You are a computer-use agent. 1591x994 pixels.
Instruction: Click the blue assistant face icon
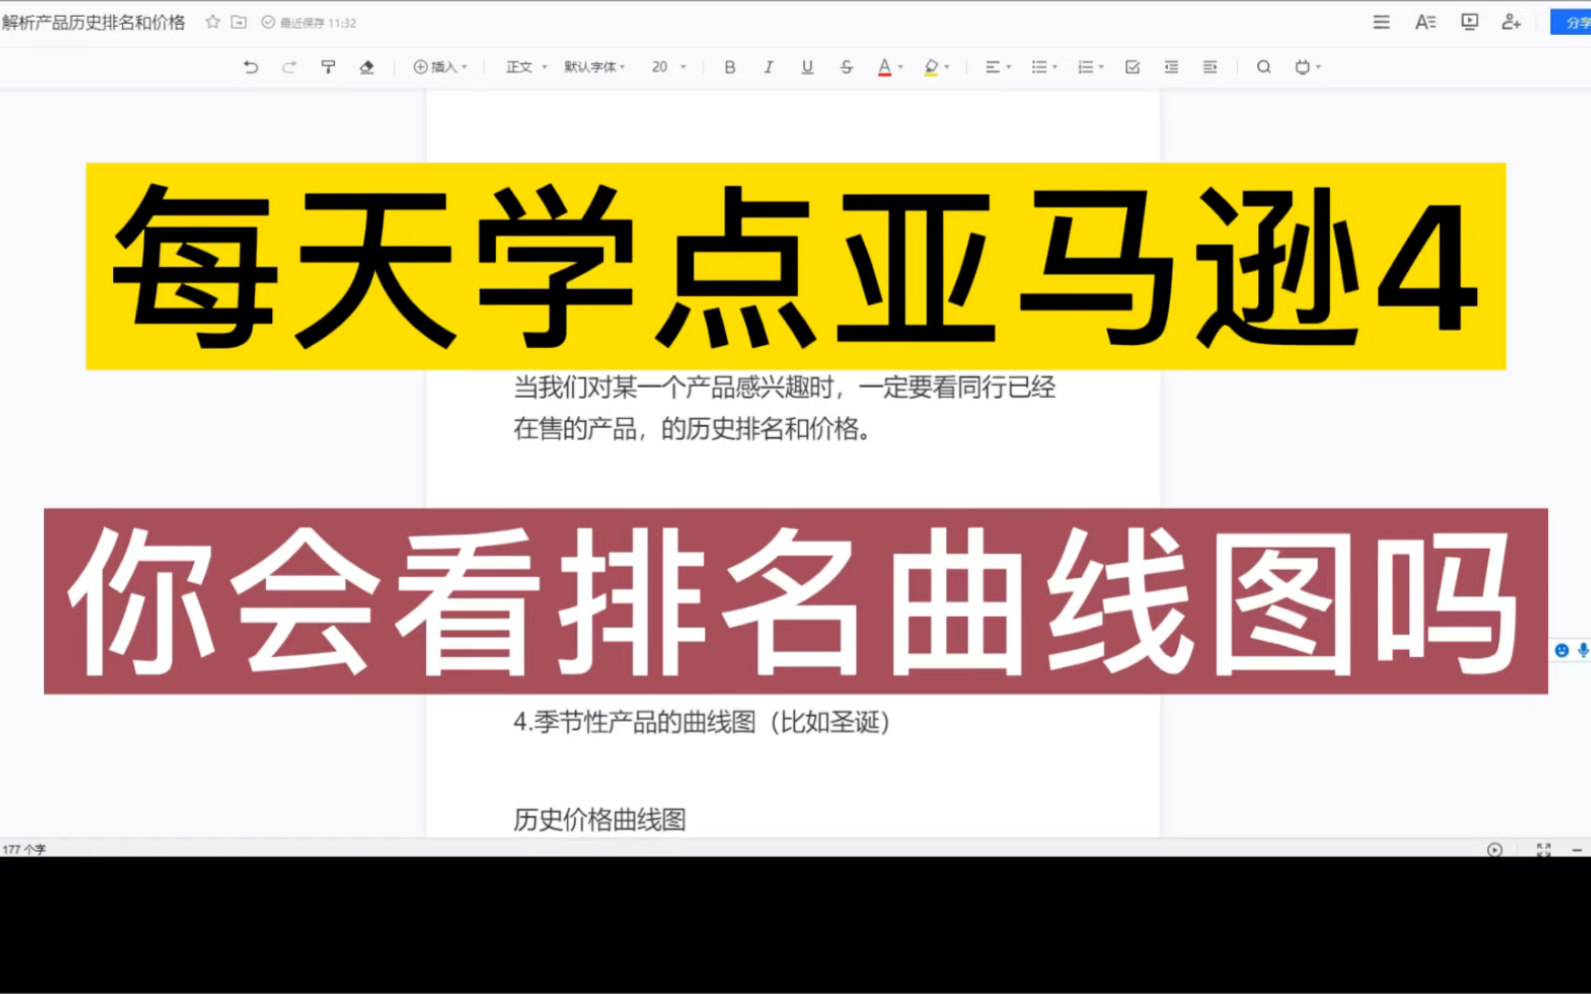pyautogui.click(x=1561, y=650)
